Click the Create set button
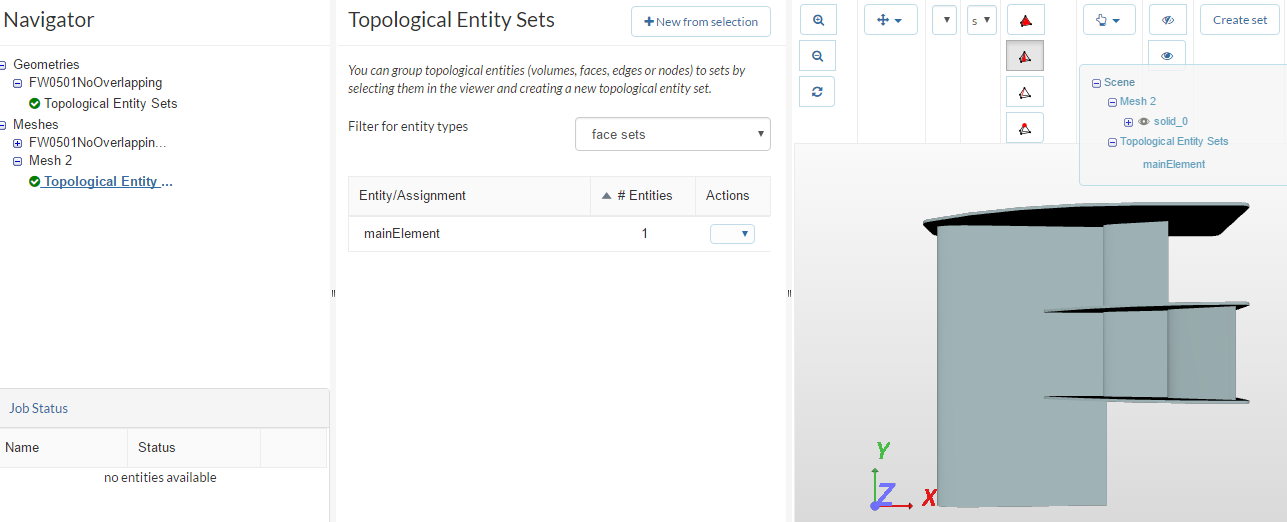Screen dimensions: 1287x522 [1239, 20]
